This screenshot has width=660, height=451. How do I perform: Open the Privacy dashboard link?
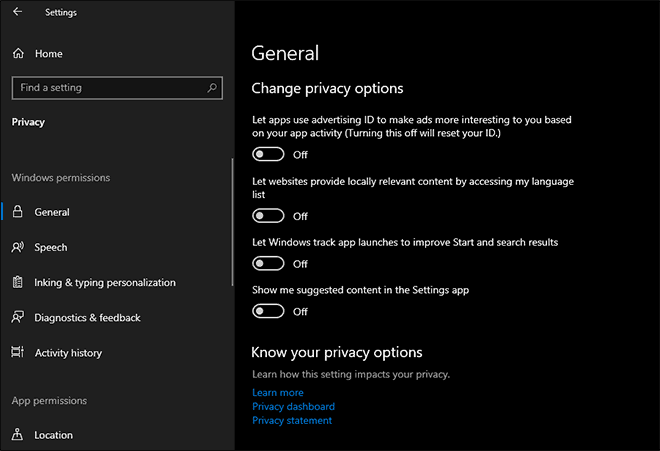point(293,406)
